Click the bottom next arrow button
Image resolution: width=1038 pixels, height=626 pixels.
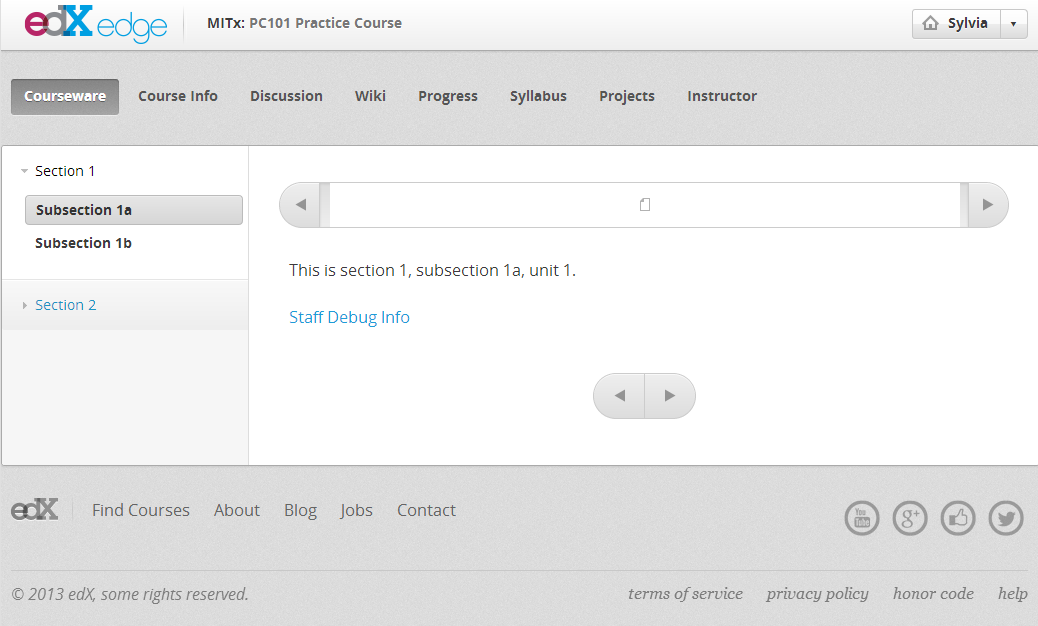pos(670,396)
